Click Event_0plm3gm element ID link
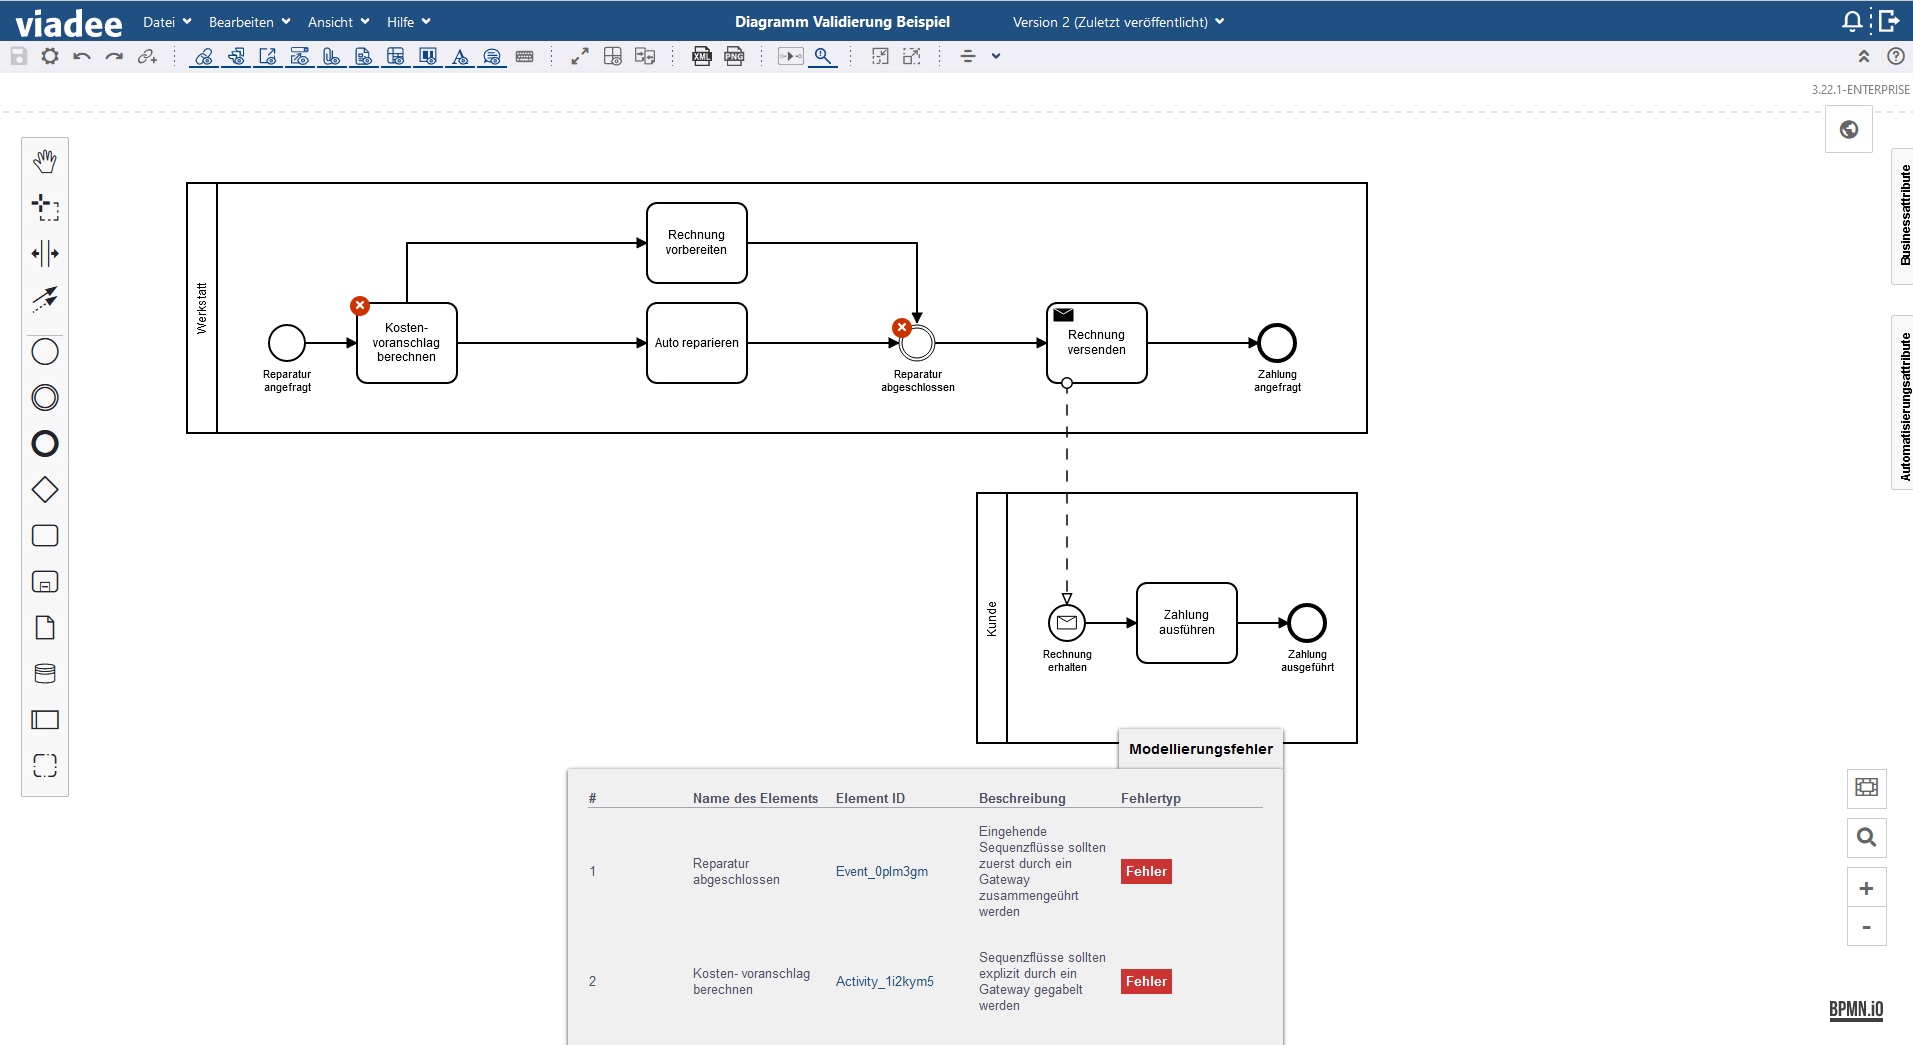Viewport: 1913px width, 1045px height. click(x=882, y=872)
